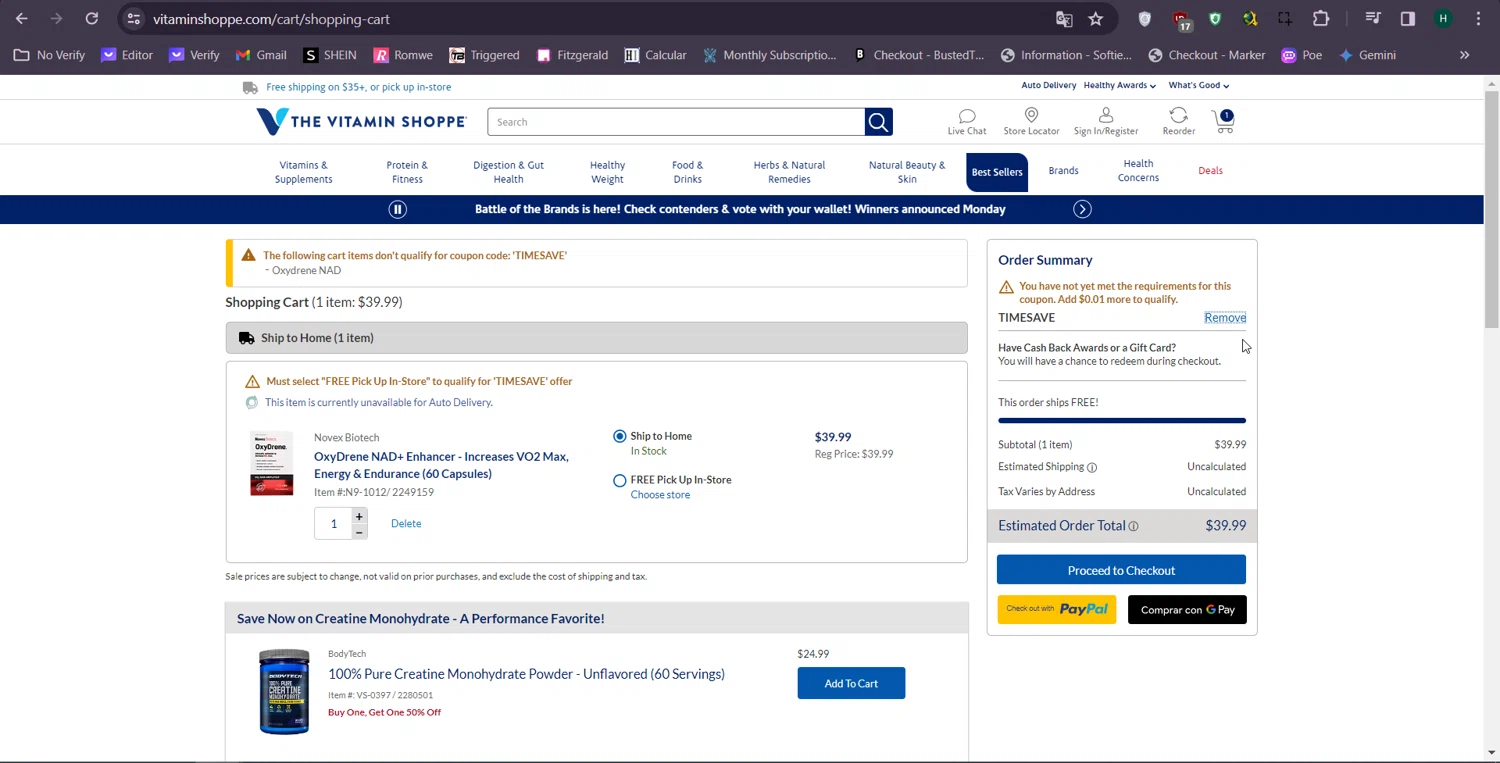Open Estimated Order Total info icon
Viewport: 1500px width, 763px height.
click(1133, 526)
